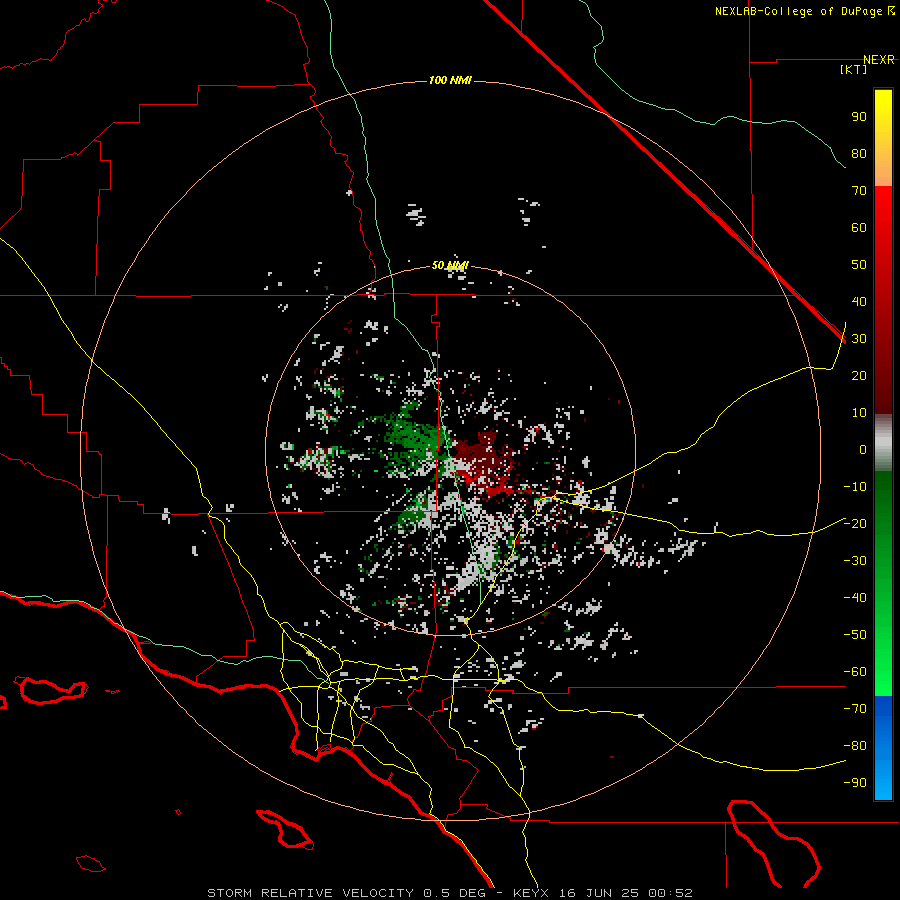Click the 16 JUN 25 date stamp
Image resolution: width=900 pixels, height=900 pixels.
(598, 893)
